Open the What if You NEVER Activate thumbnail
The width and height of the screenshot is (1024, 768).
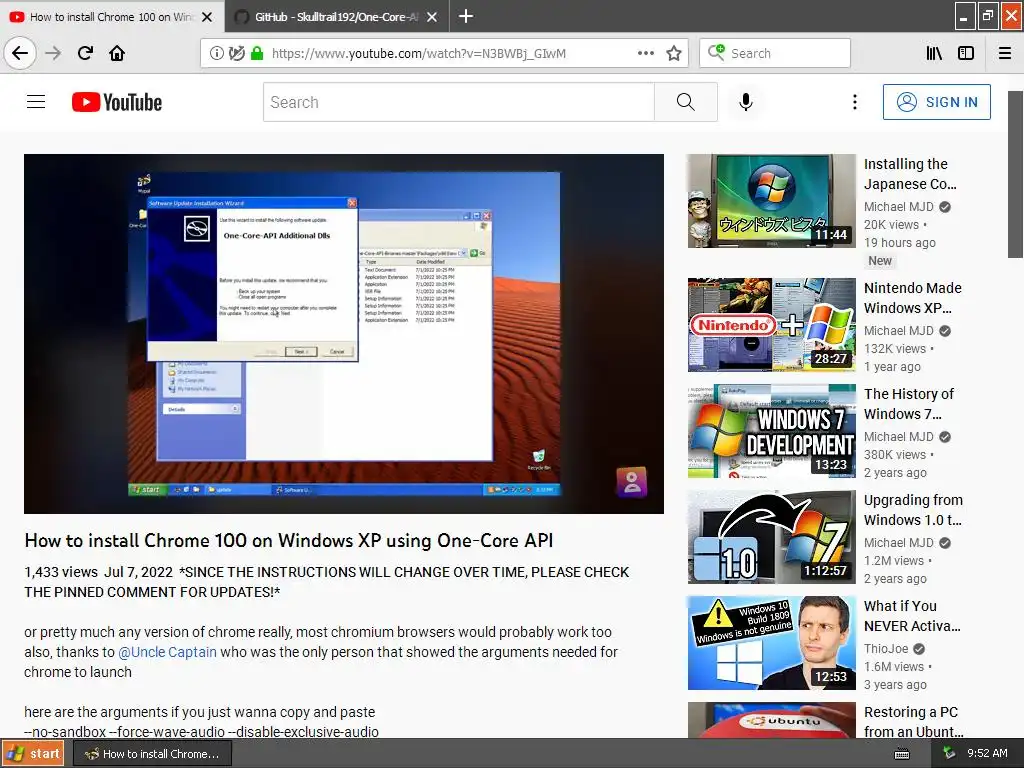pyautogui.click(x=771, y=643)
